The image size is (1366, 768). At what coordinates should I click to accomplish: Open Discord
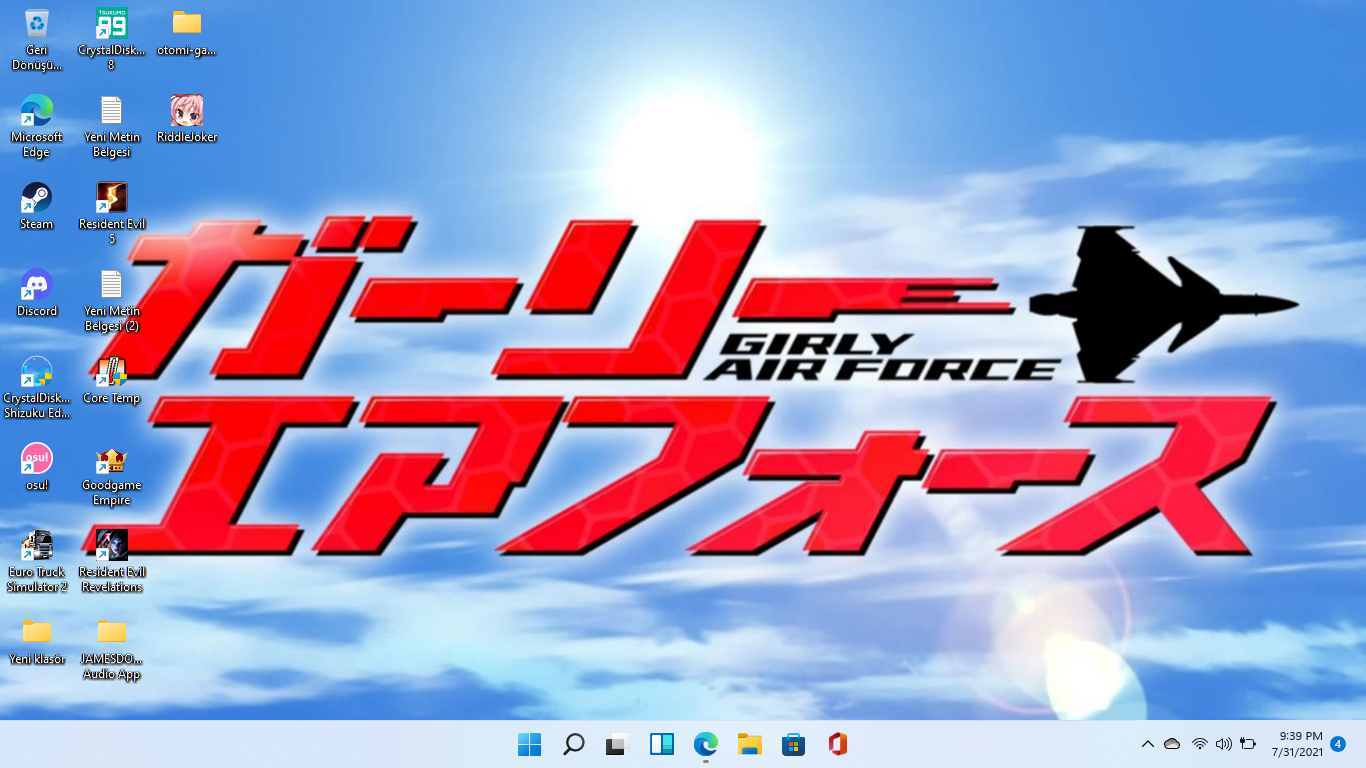tap(37, 284)
